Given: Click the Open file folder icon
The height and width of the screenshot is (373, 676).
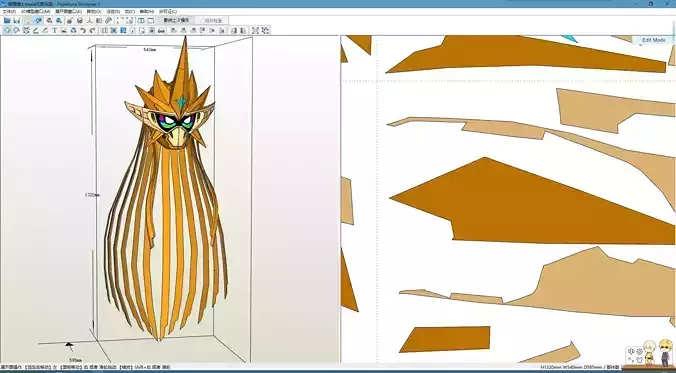Looking at the screenshot, I should [7, 20].
